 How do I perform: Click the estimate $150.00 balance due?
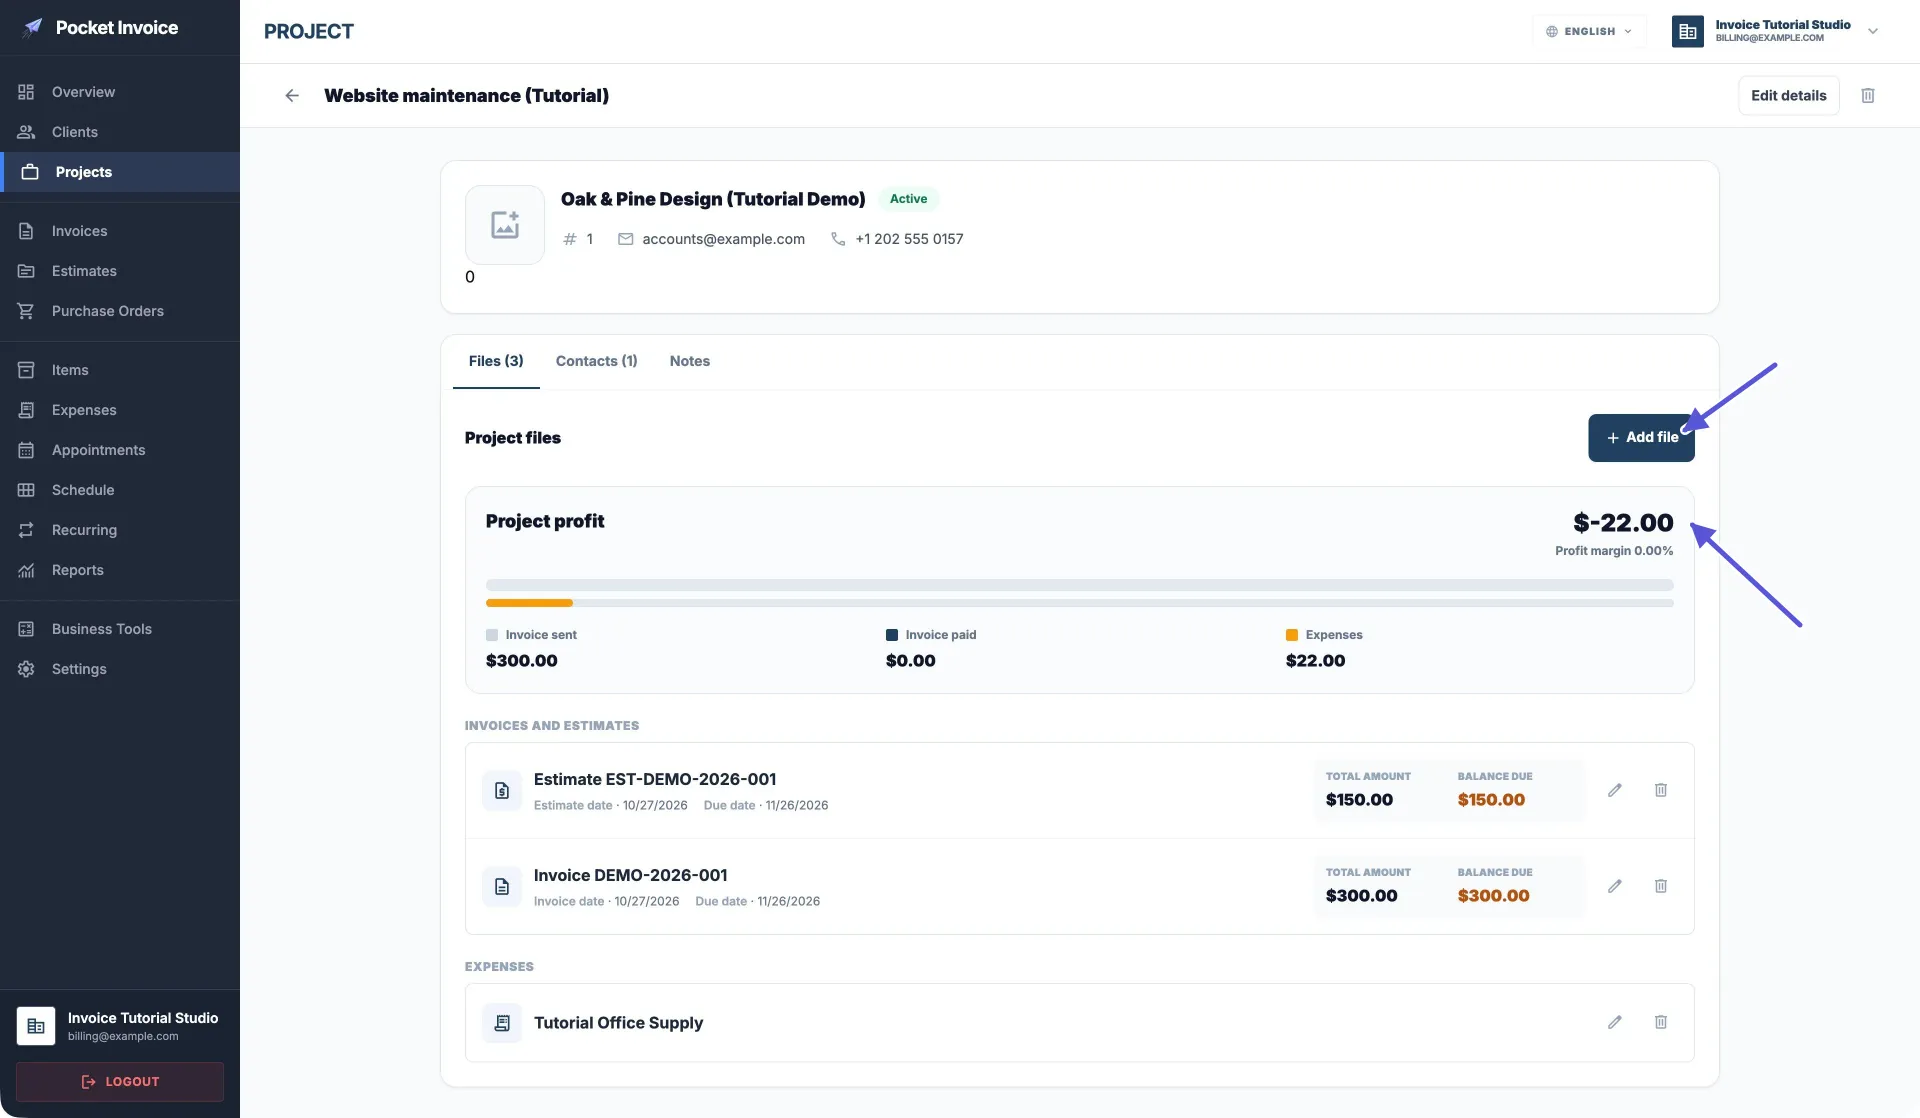1491,800
